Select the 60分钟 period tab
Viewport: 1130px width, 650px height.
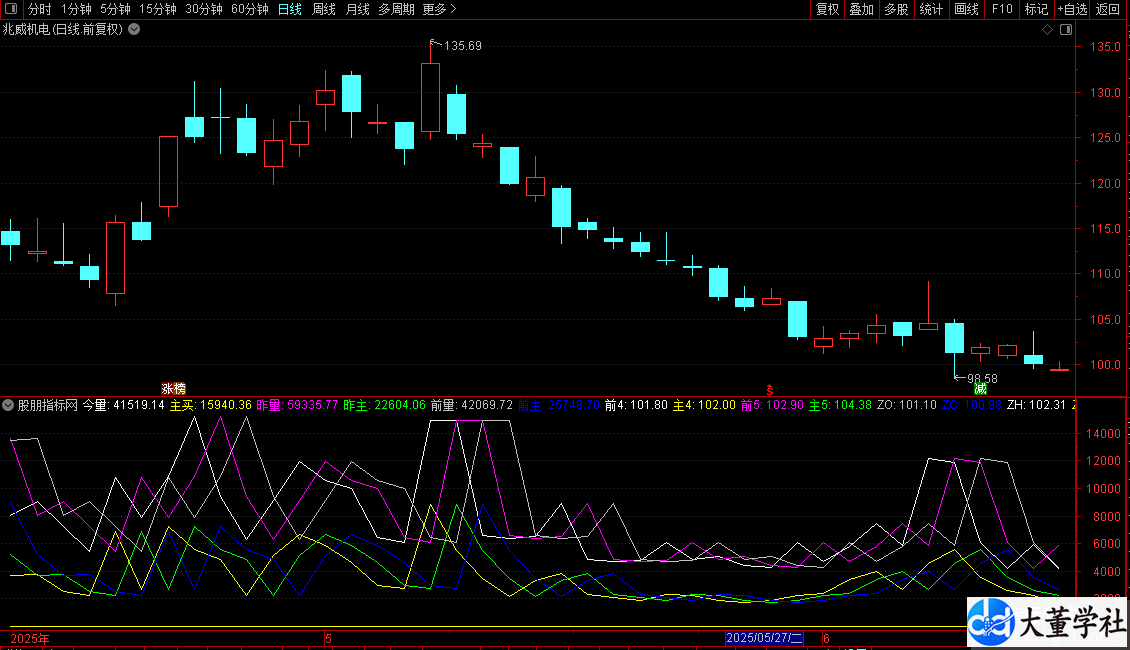[249, 9]
